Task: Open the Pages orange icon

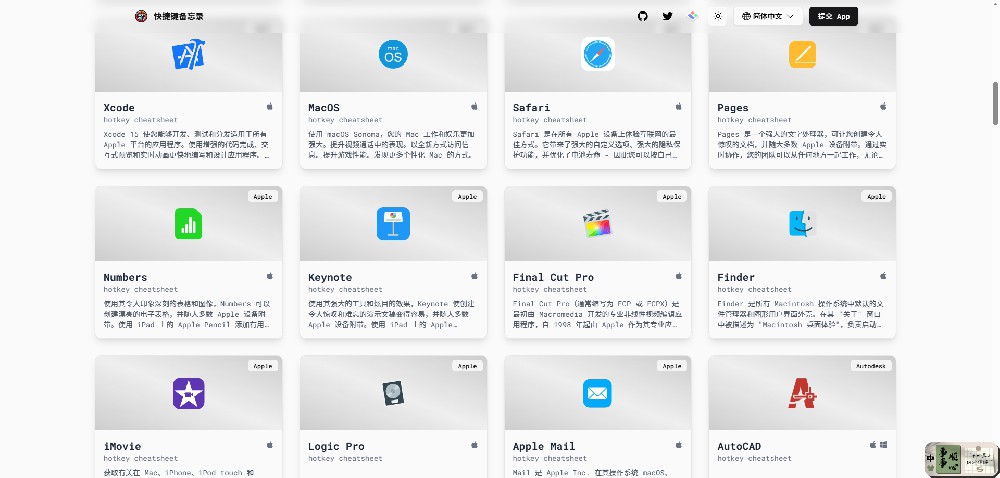Action: (802, 54)
